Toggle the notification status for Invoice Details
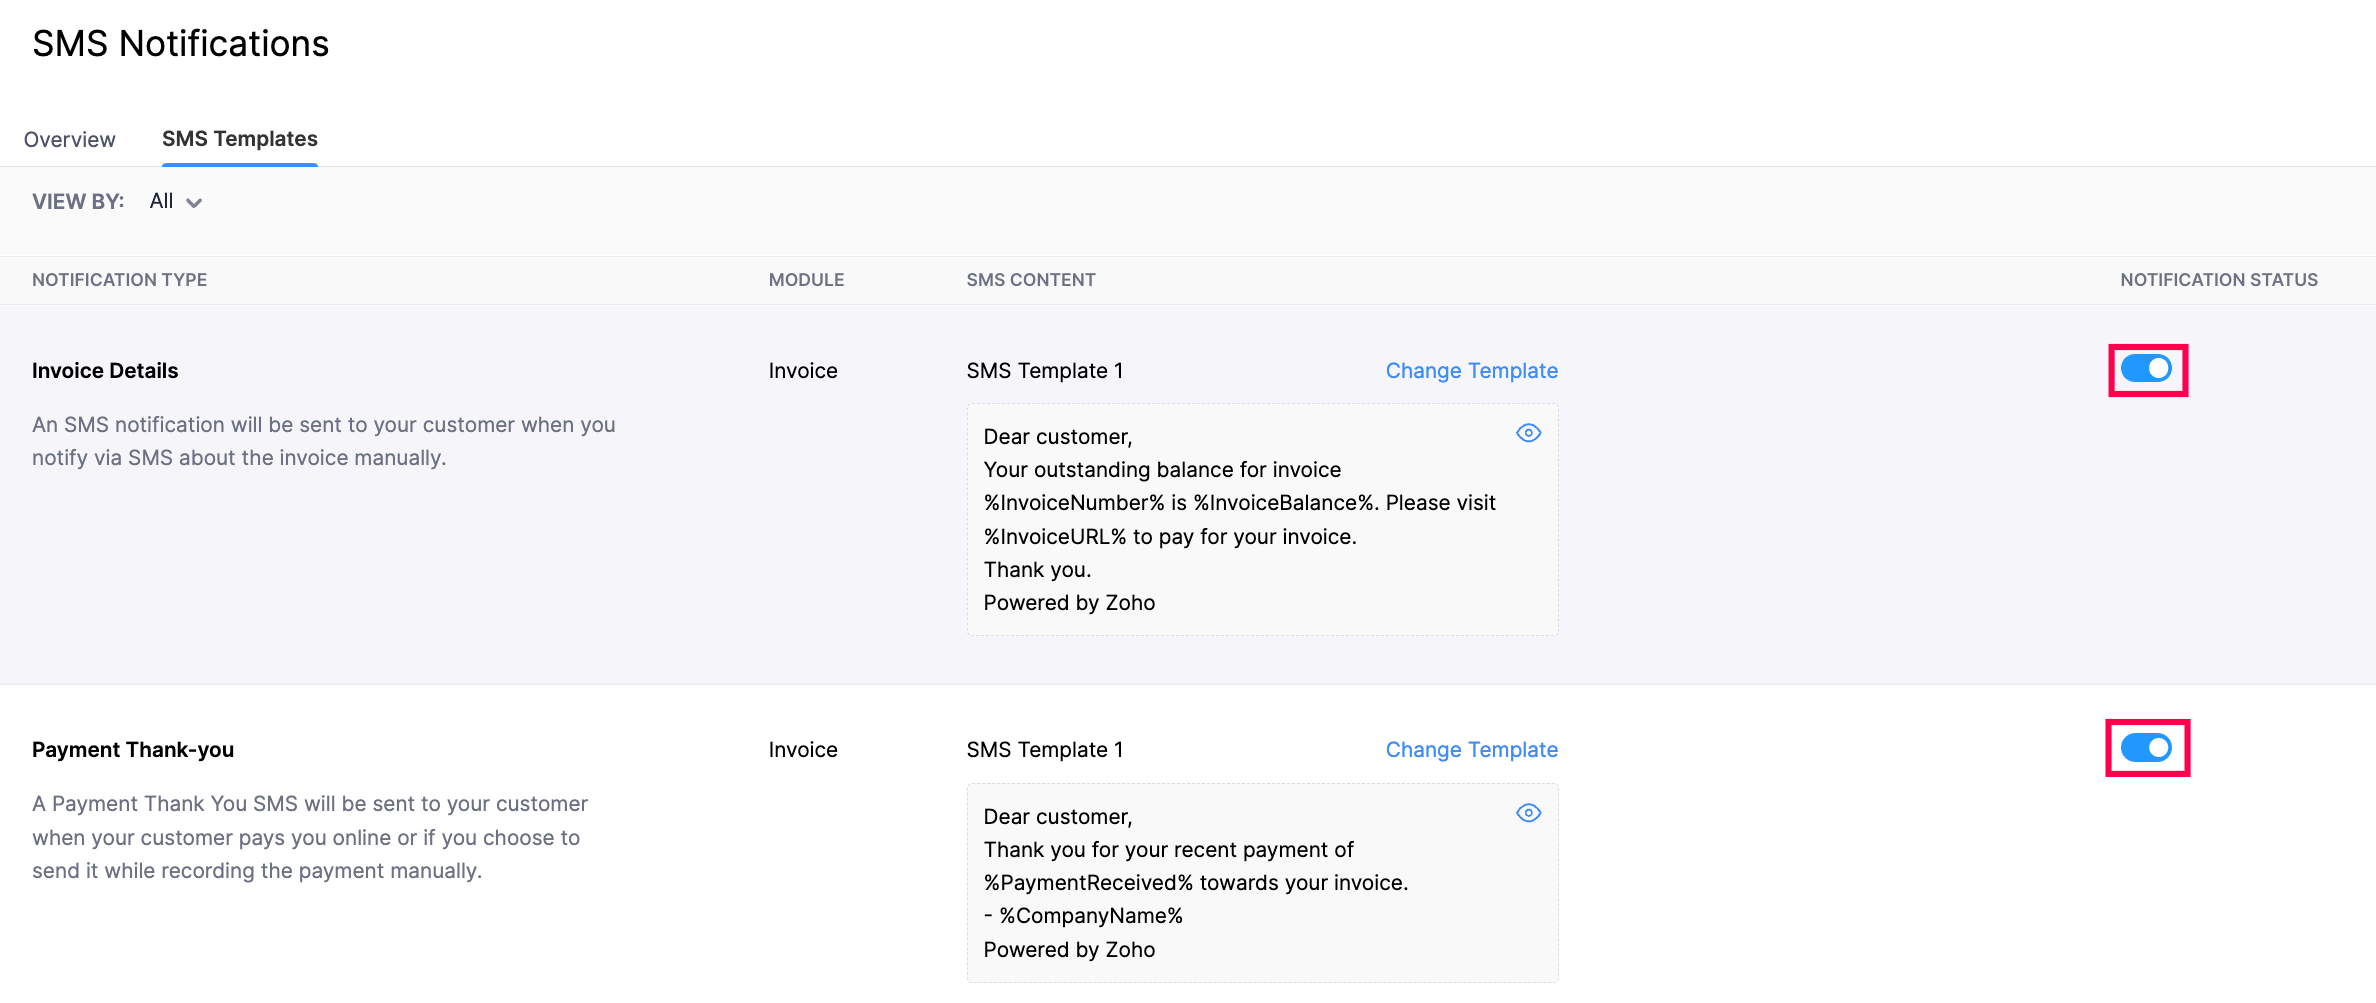 click(2147, 370)
